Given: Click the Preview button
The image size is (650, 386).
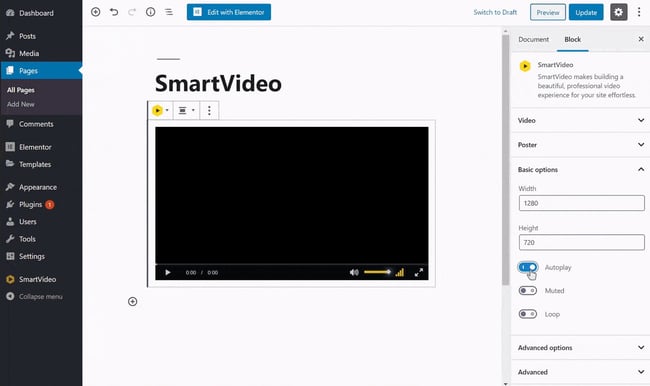Looking at the screenshot, I should pos(548,12).
